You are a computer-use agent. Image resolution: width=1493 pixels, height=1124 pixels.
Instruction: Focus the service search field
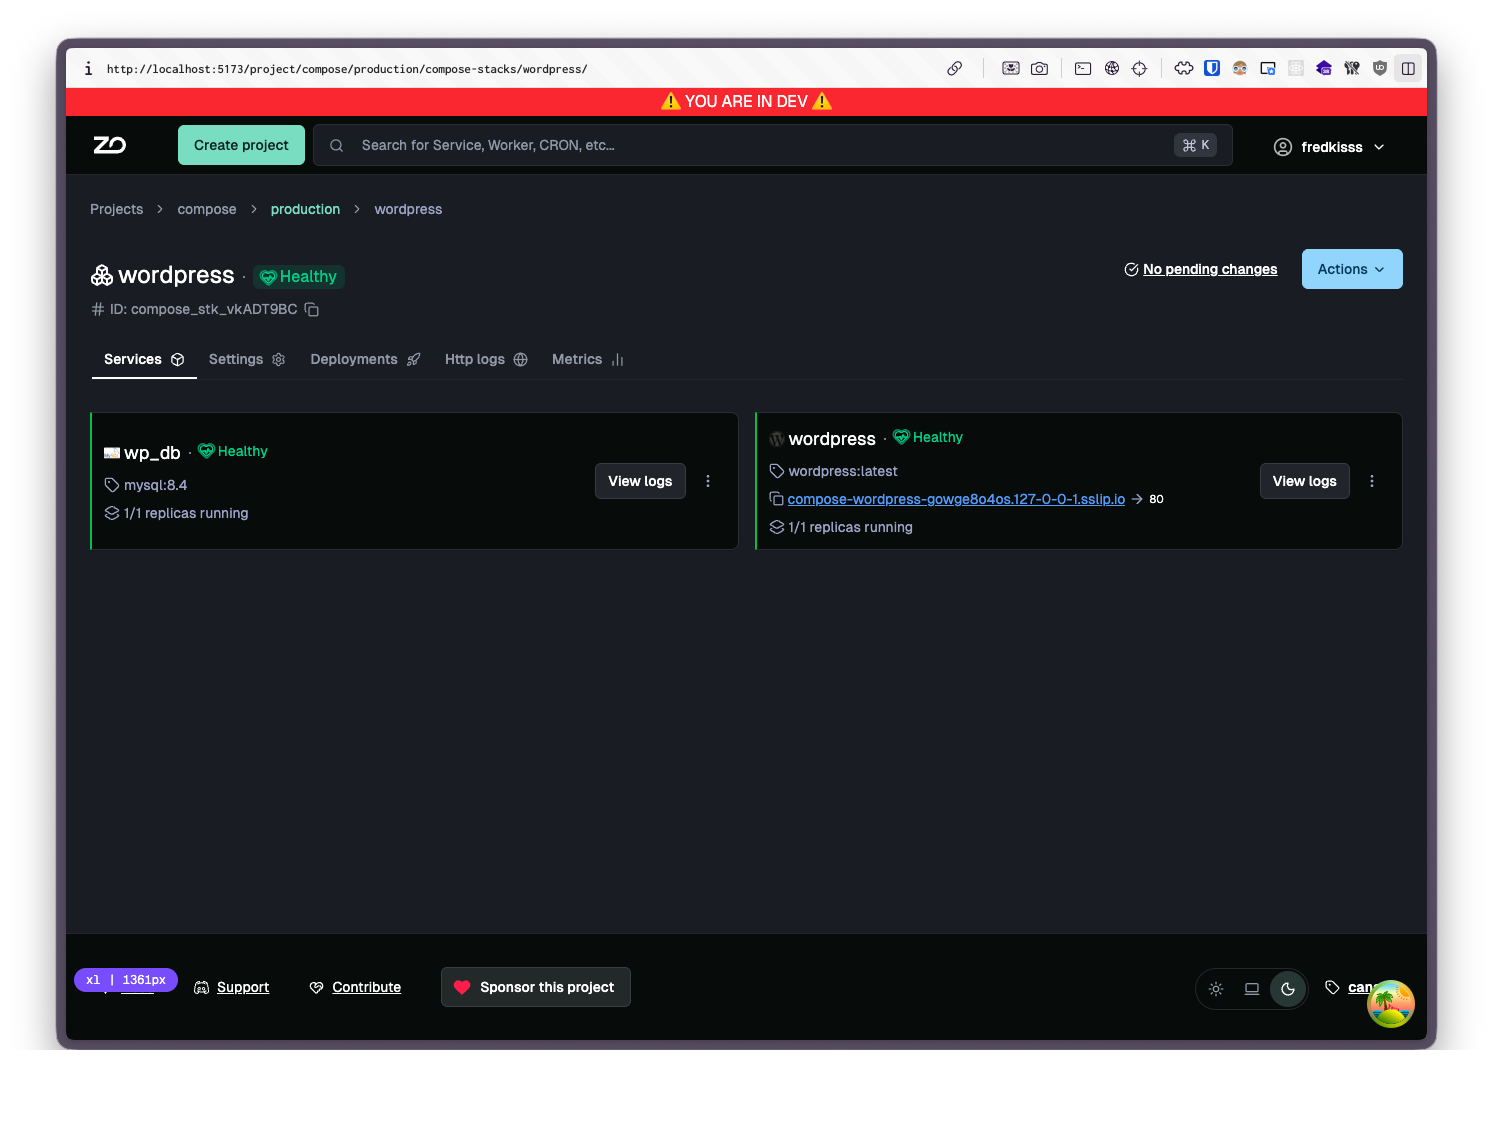click(772, 145)
